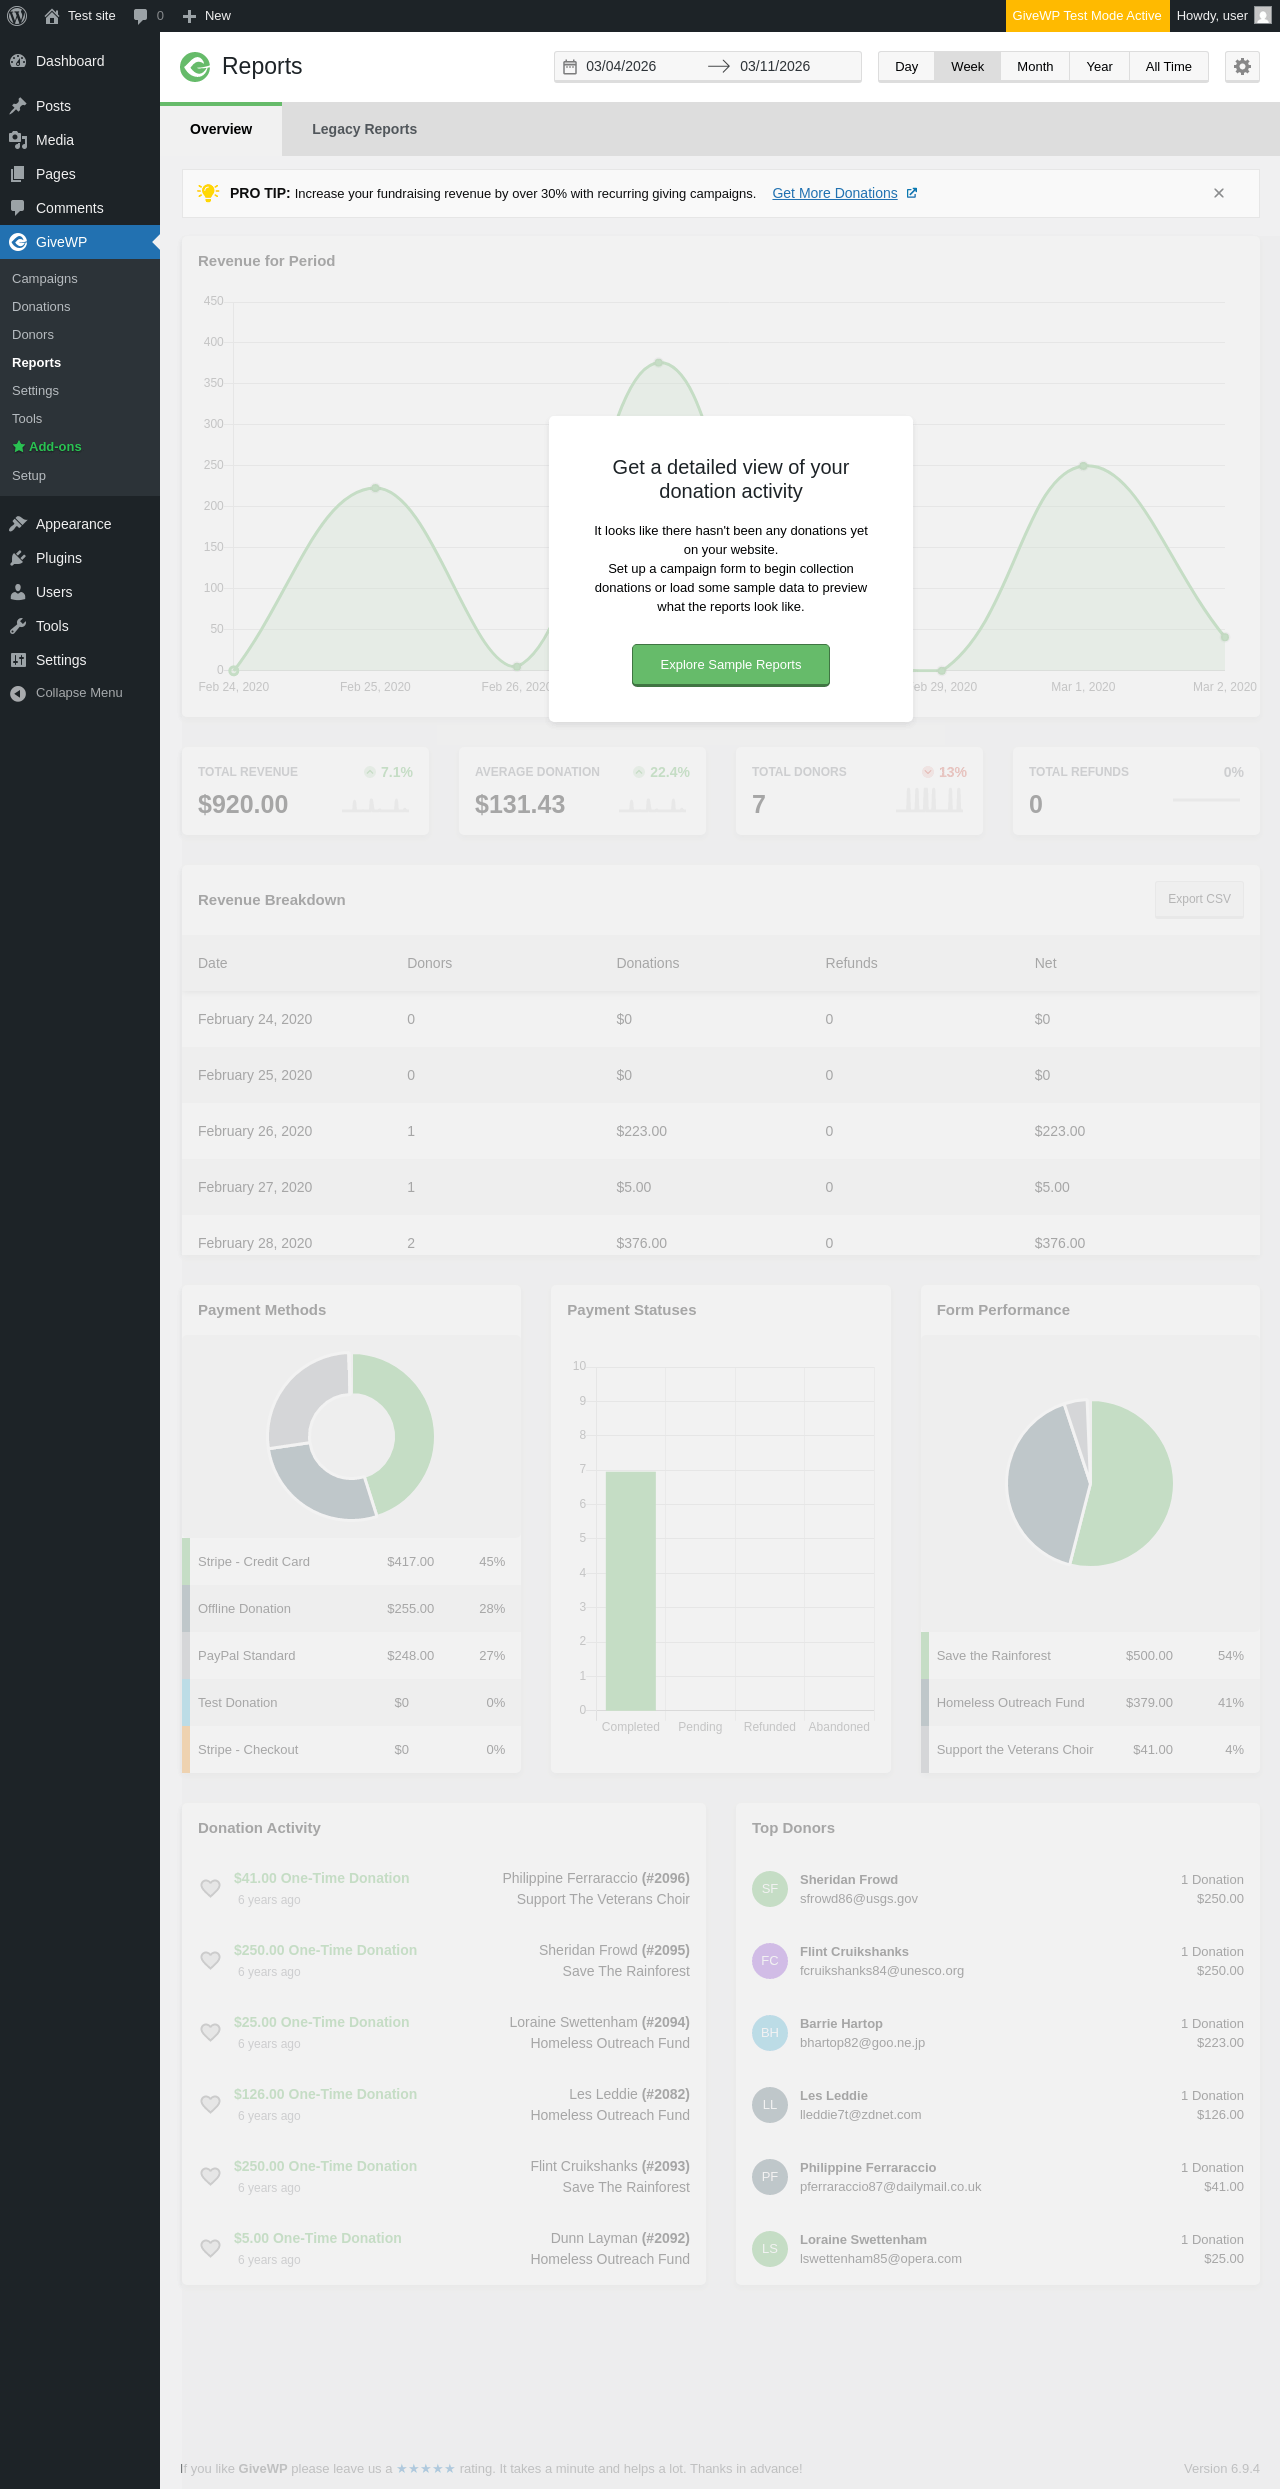Open the reports settings gear icon
Viewport: 1280px width, 2489px height.
pyautogui.click(x=1242, y=66)
